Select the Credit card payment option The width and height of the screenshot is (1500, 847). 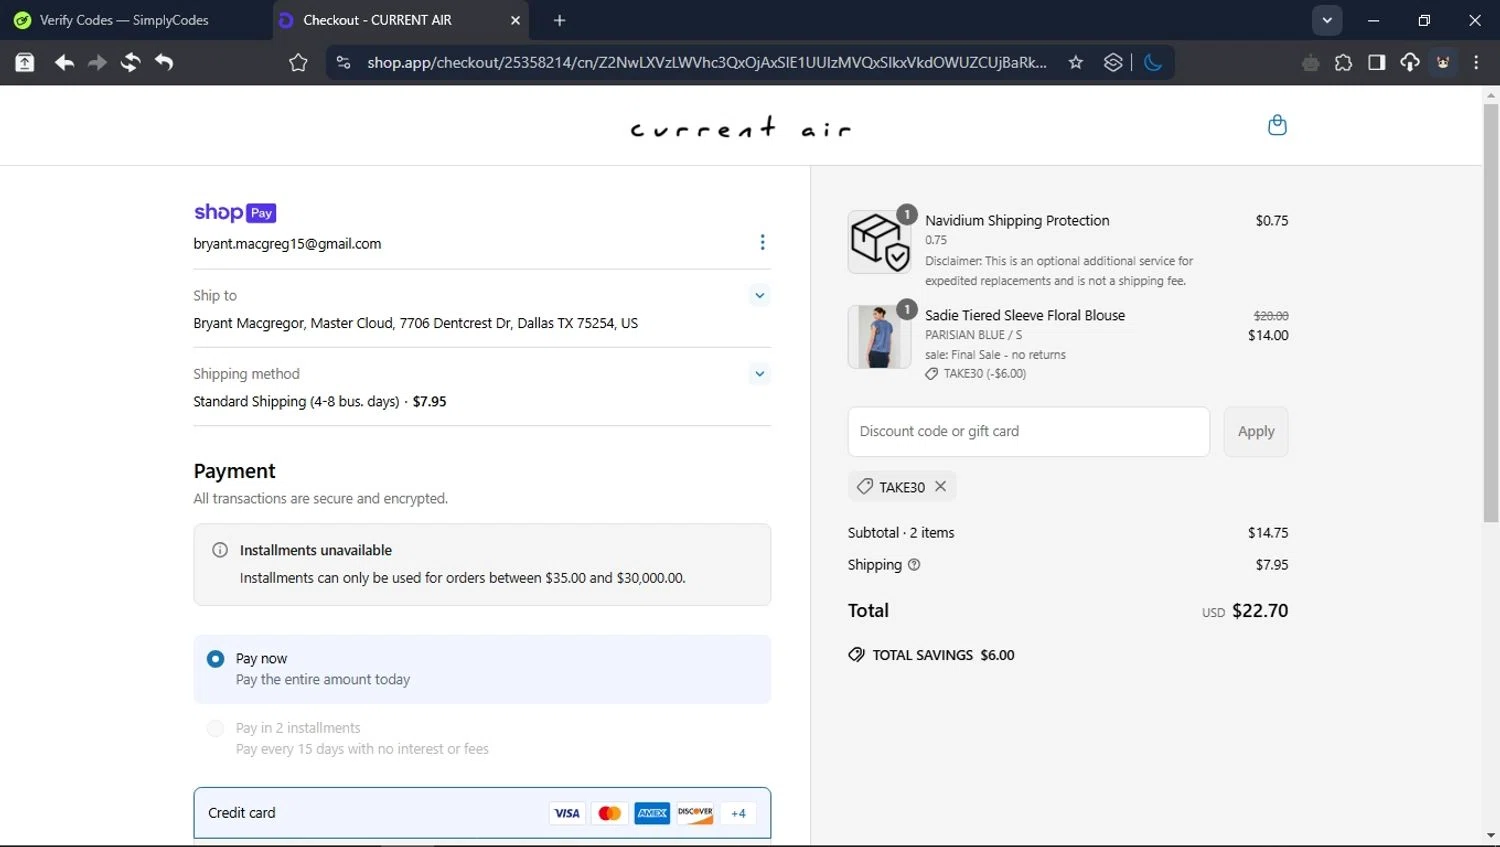click(x=482, y=813)
